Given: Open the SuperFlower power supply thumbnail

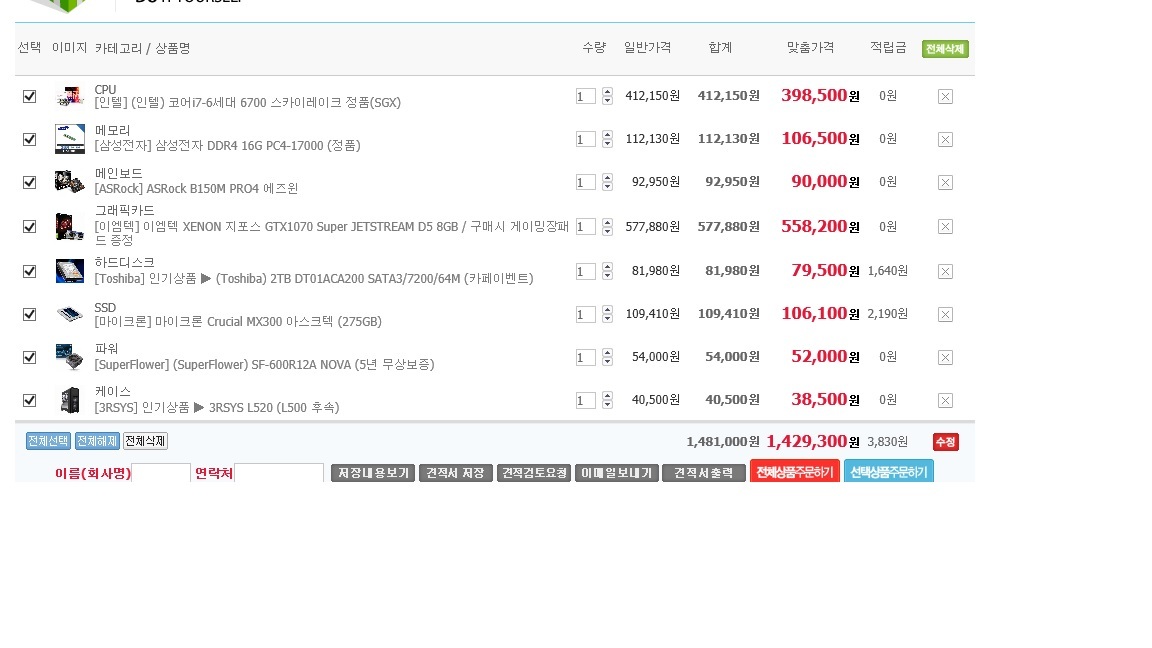Looking at the screenshot, I should [70, 357].
